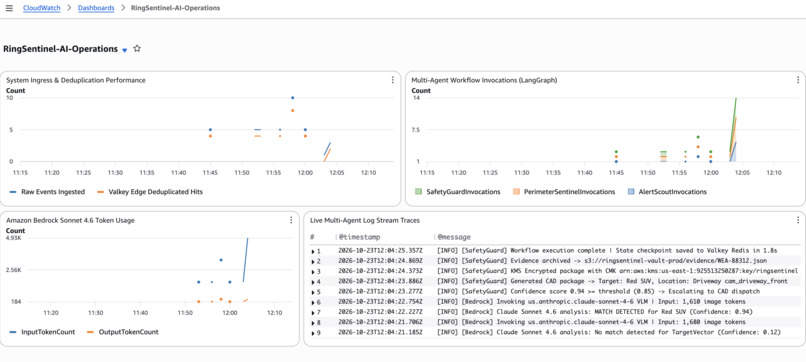The image size is (806, 362).
Task: Open options menu for Bedrock Token Usage widget
Action: tap(291, 220)
